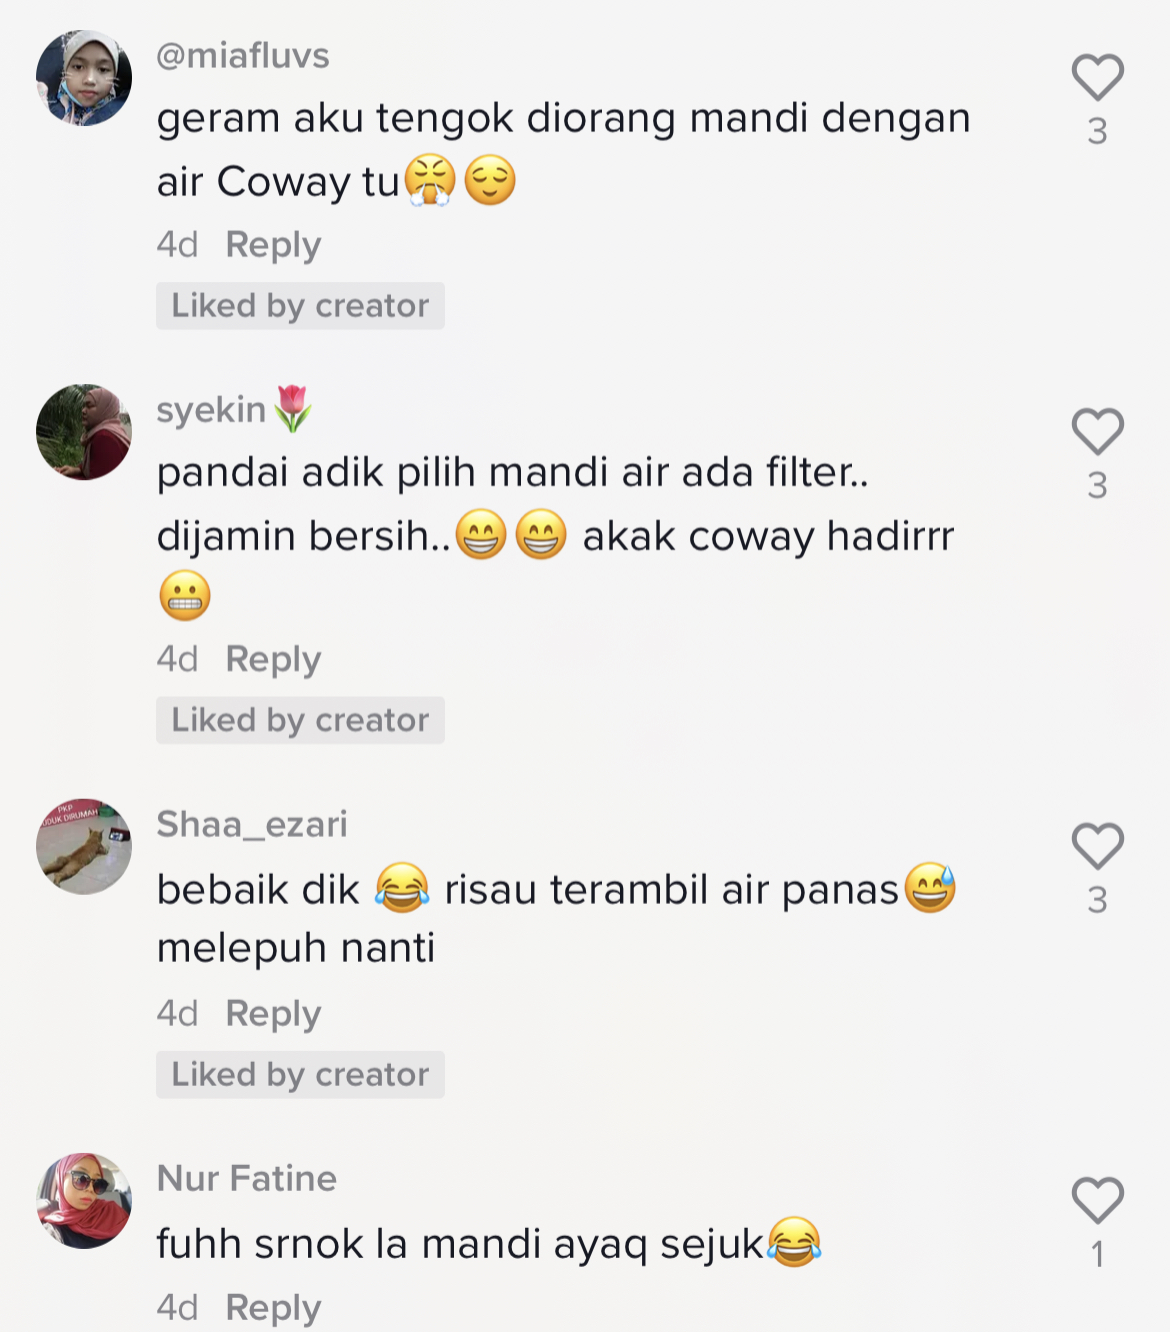Reply to syekin's comment
This screenshot has width=1170, height=1332.
[273, 660]
